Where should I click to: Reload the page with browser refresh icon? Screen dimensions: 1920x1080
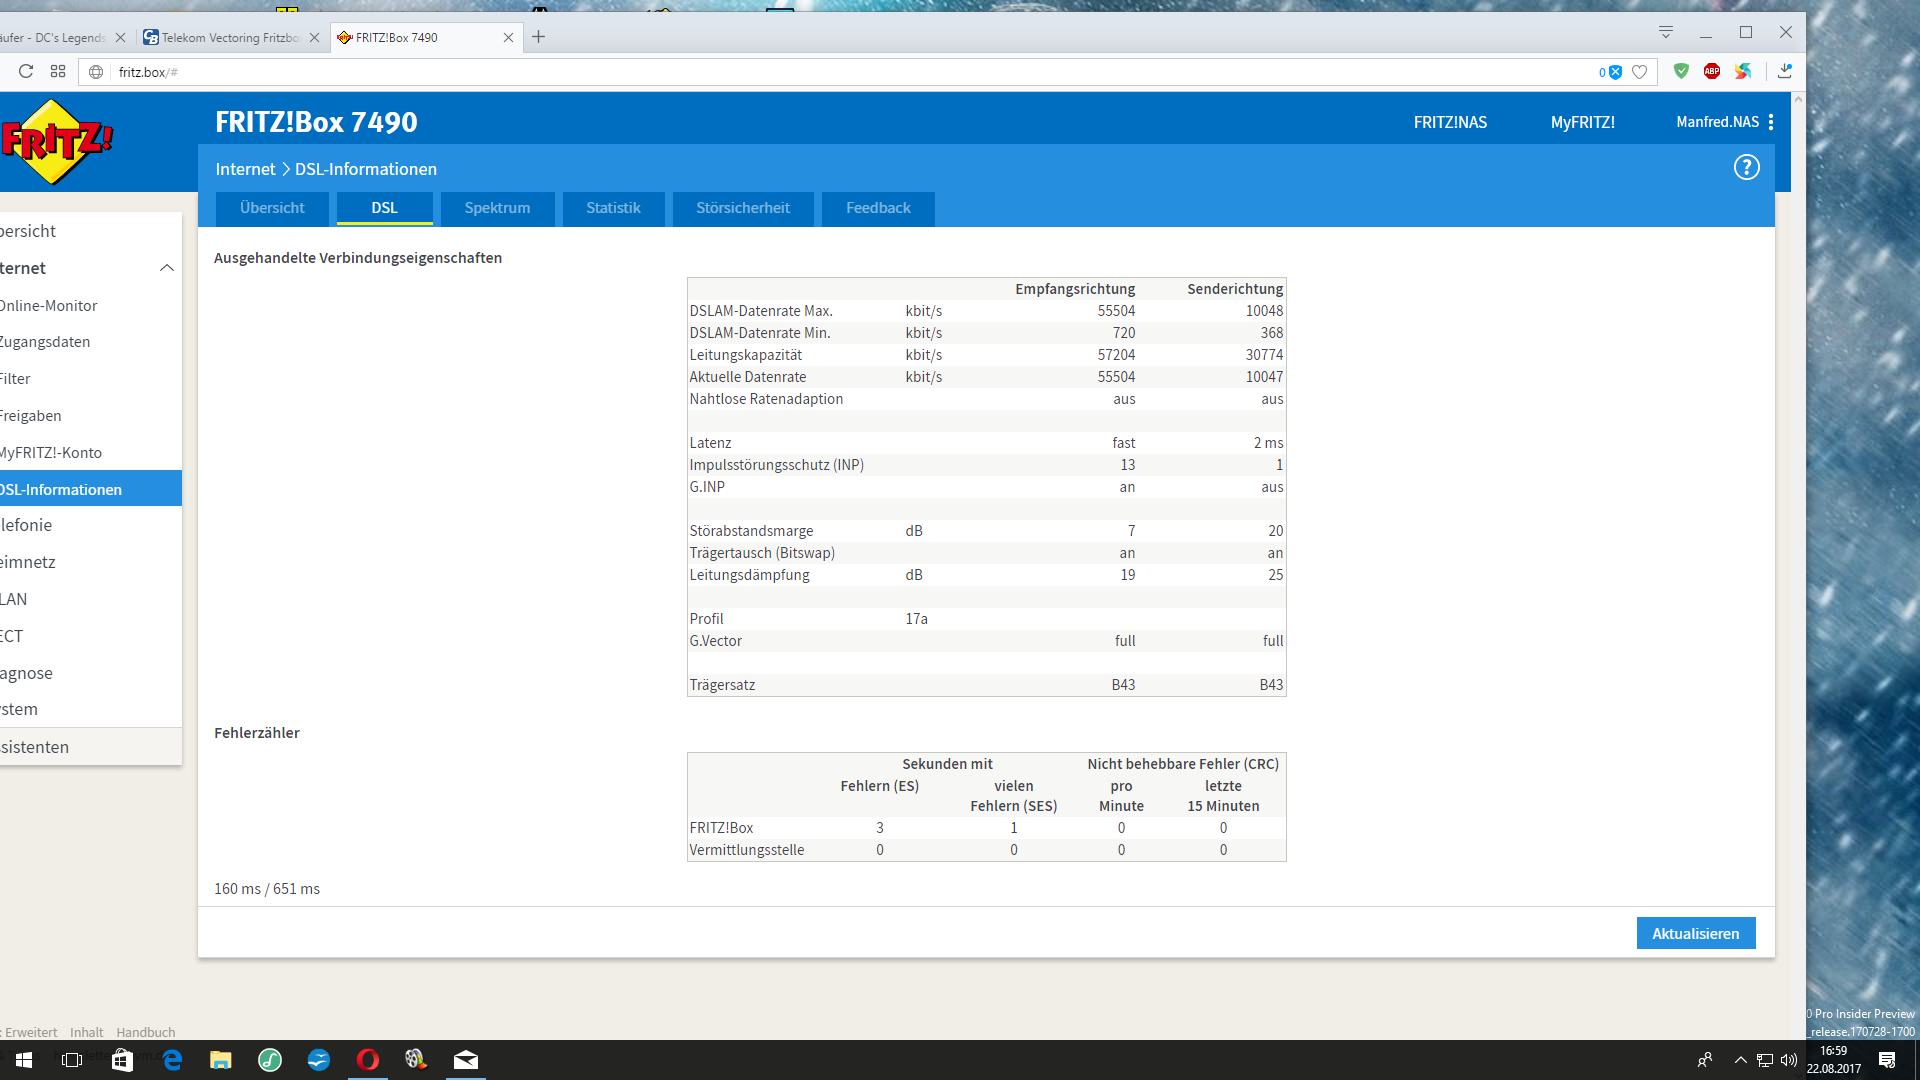26,71
